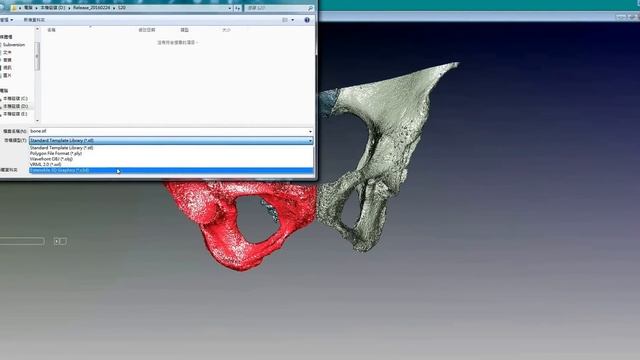
Task: Choose Wavefront OBJ (*.obj) option
Action: (x=171, y=159)
